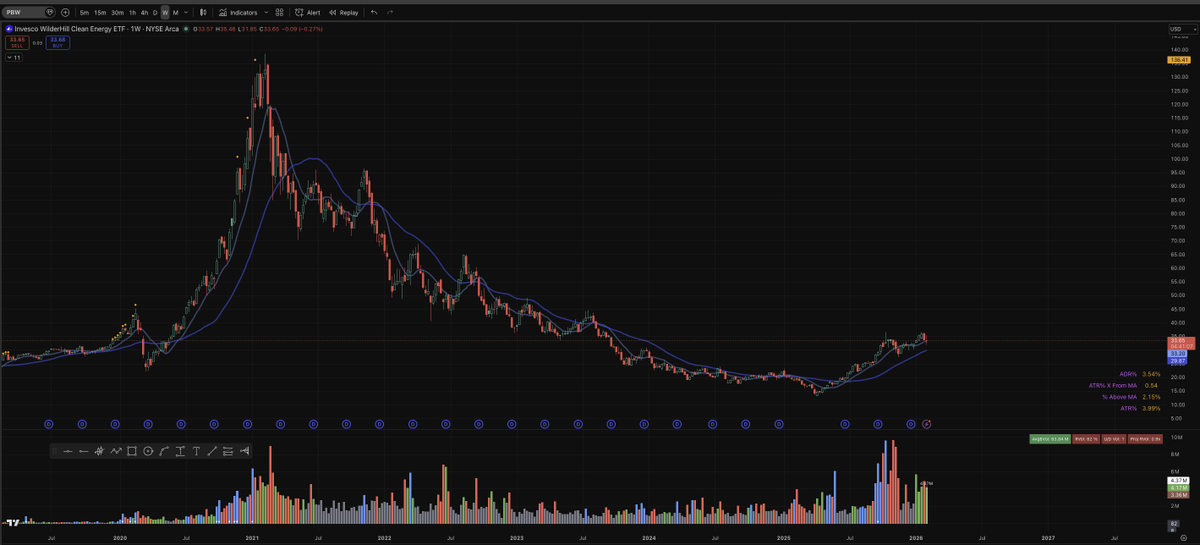This screenshot has width=1200, height=545.
Task: Select the zigzag path drawing tool
Action: click(116, 451)
